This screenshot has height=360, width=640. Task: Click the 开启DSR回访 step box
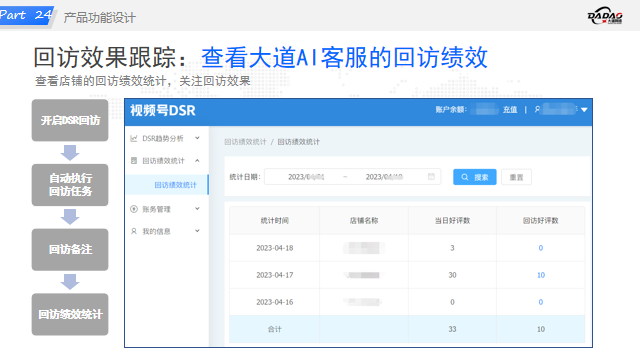click(70, 120)
